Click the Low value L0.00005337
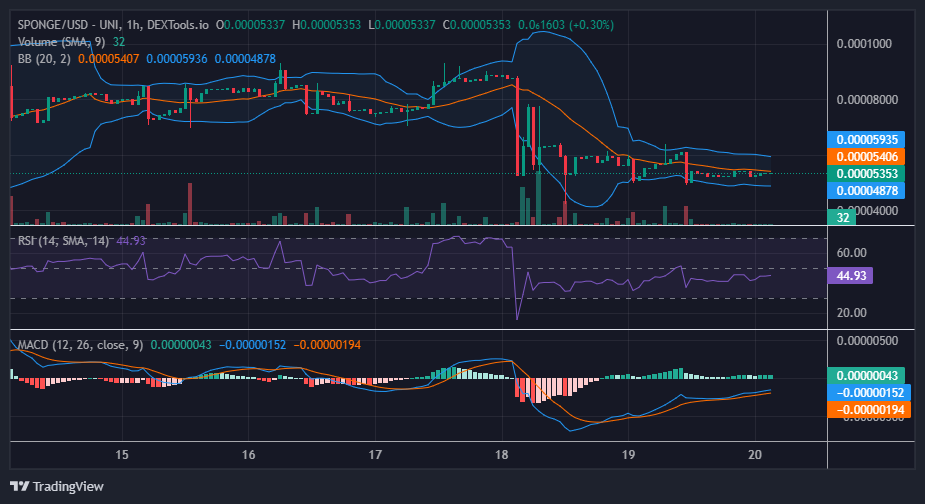Screen dimensions: 925x504 [x=402, y=25]
